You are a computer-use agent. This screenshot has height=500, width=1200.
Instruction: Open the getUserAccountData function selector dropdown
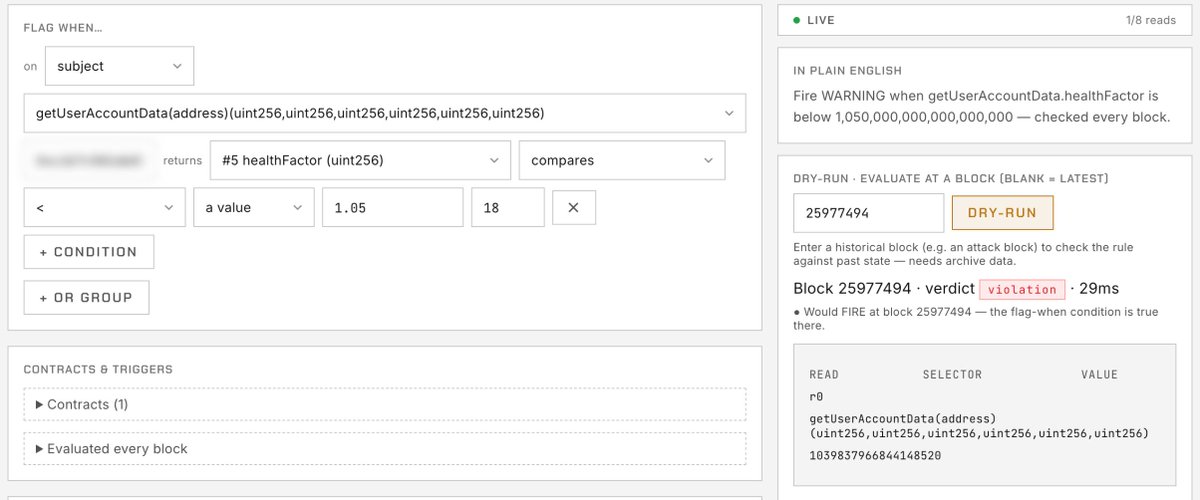pyautogui.click(x=385, y=113)
